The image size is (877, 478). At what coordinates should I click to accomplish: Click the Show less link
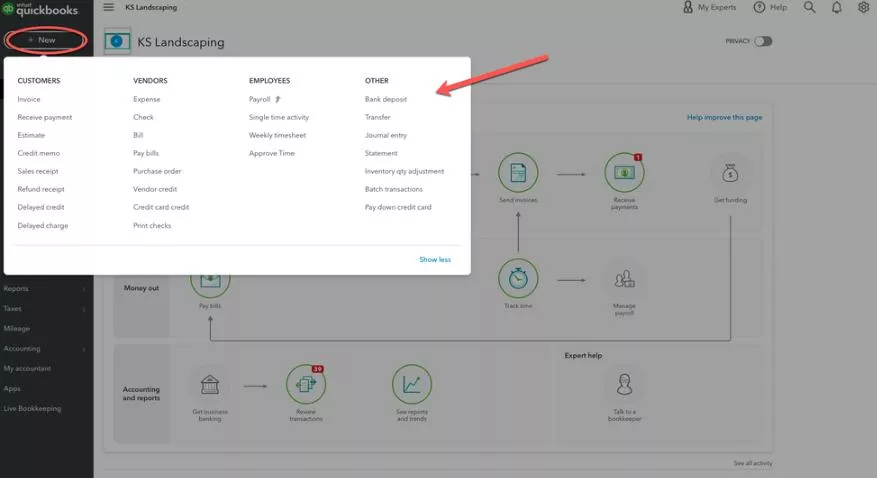[x=435, y=259]
